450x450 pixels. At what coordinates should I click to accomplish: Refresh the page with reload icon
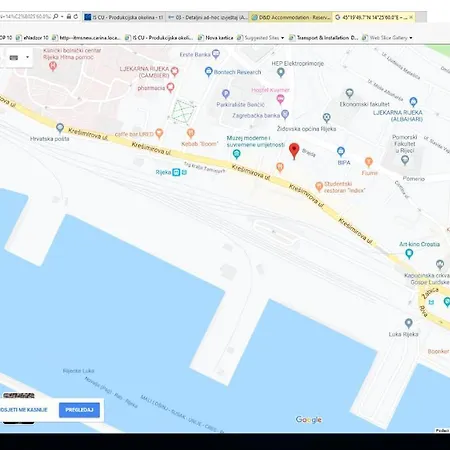(x=76, y=16)
